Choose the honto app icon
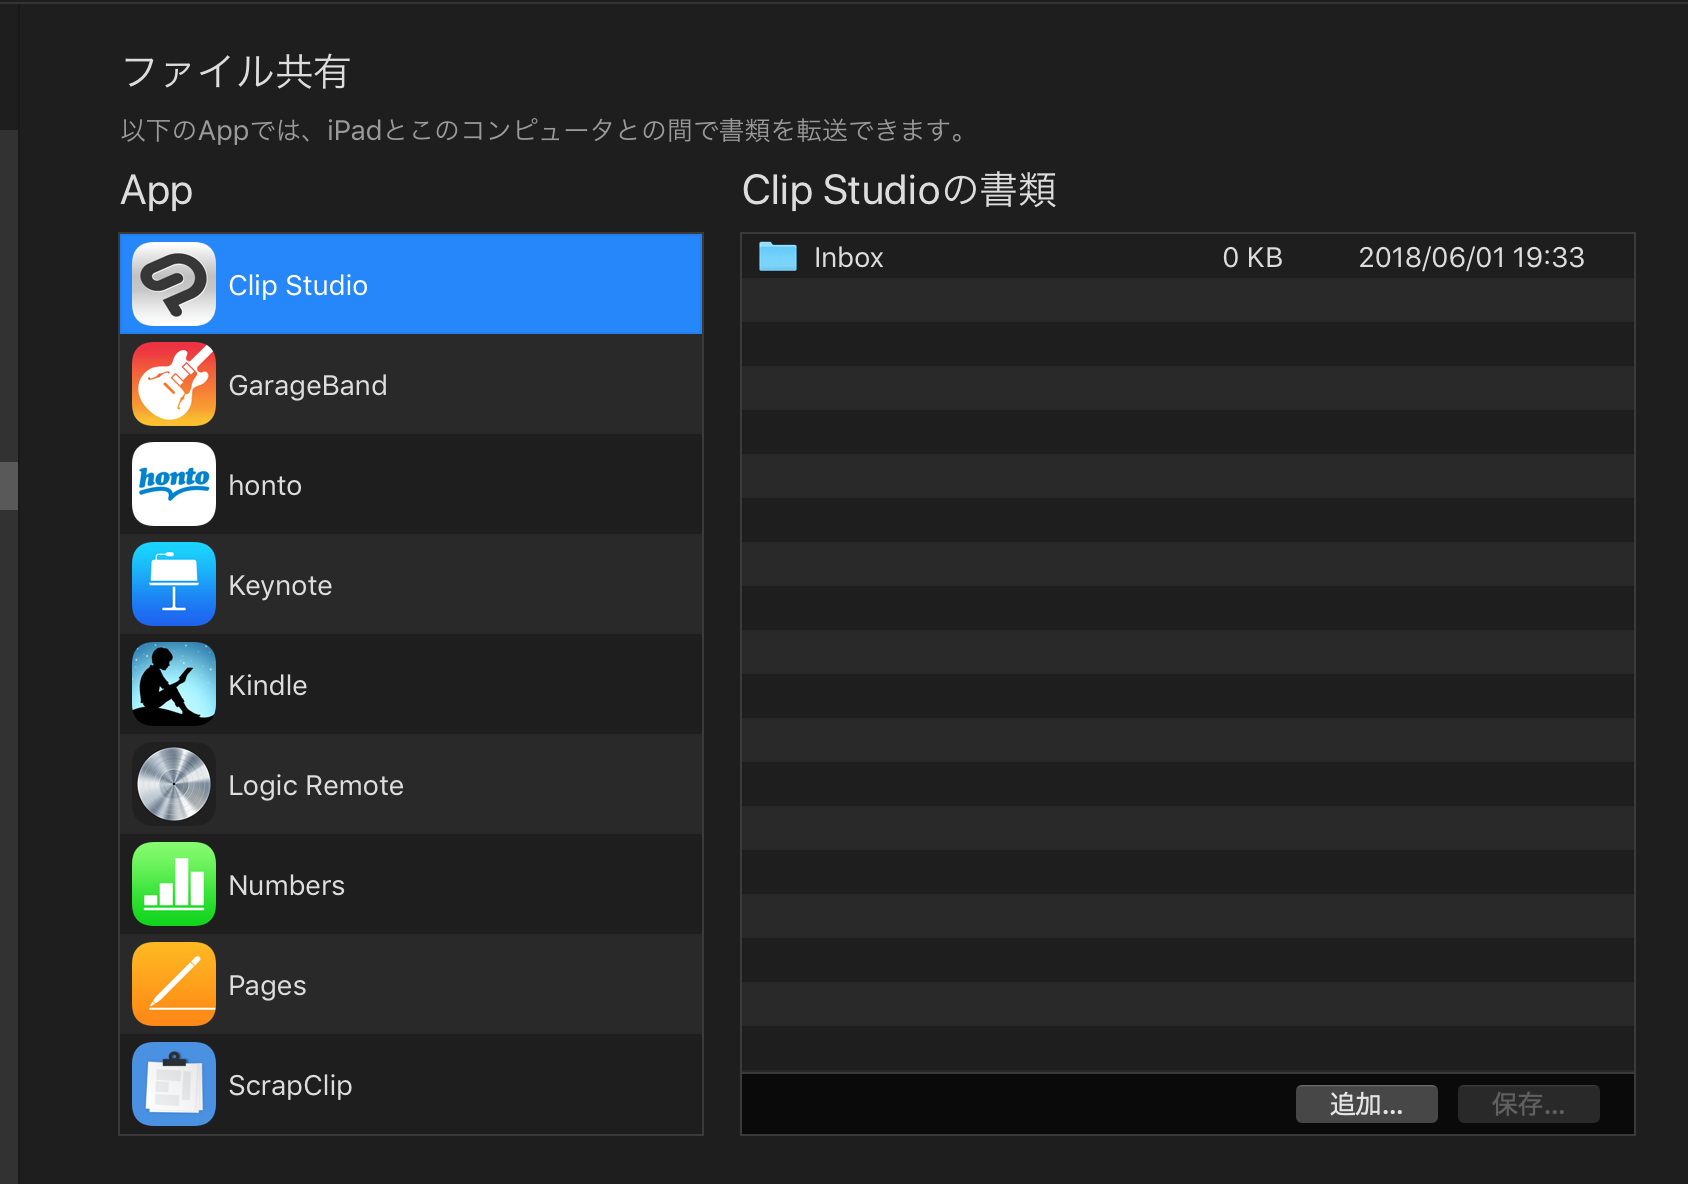Screen dimensions: 1688x1184 pos(174,484)
